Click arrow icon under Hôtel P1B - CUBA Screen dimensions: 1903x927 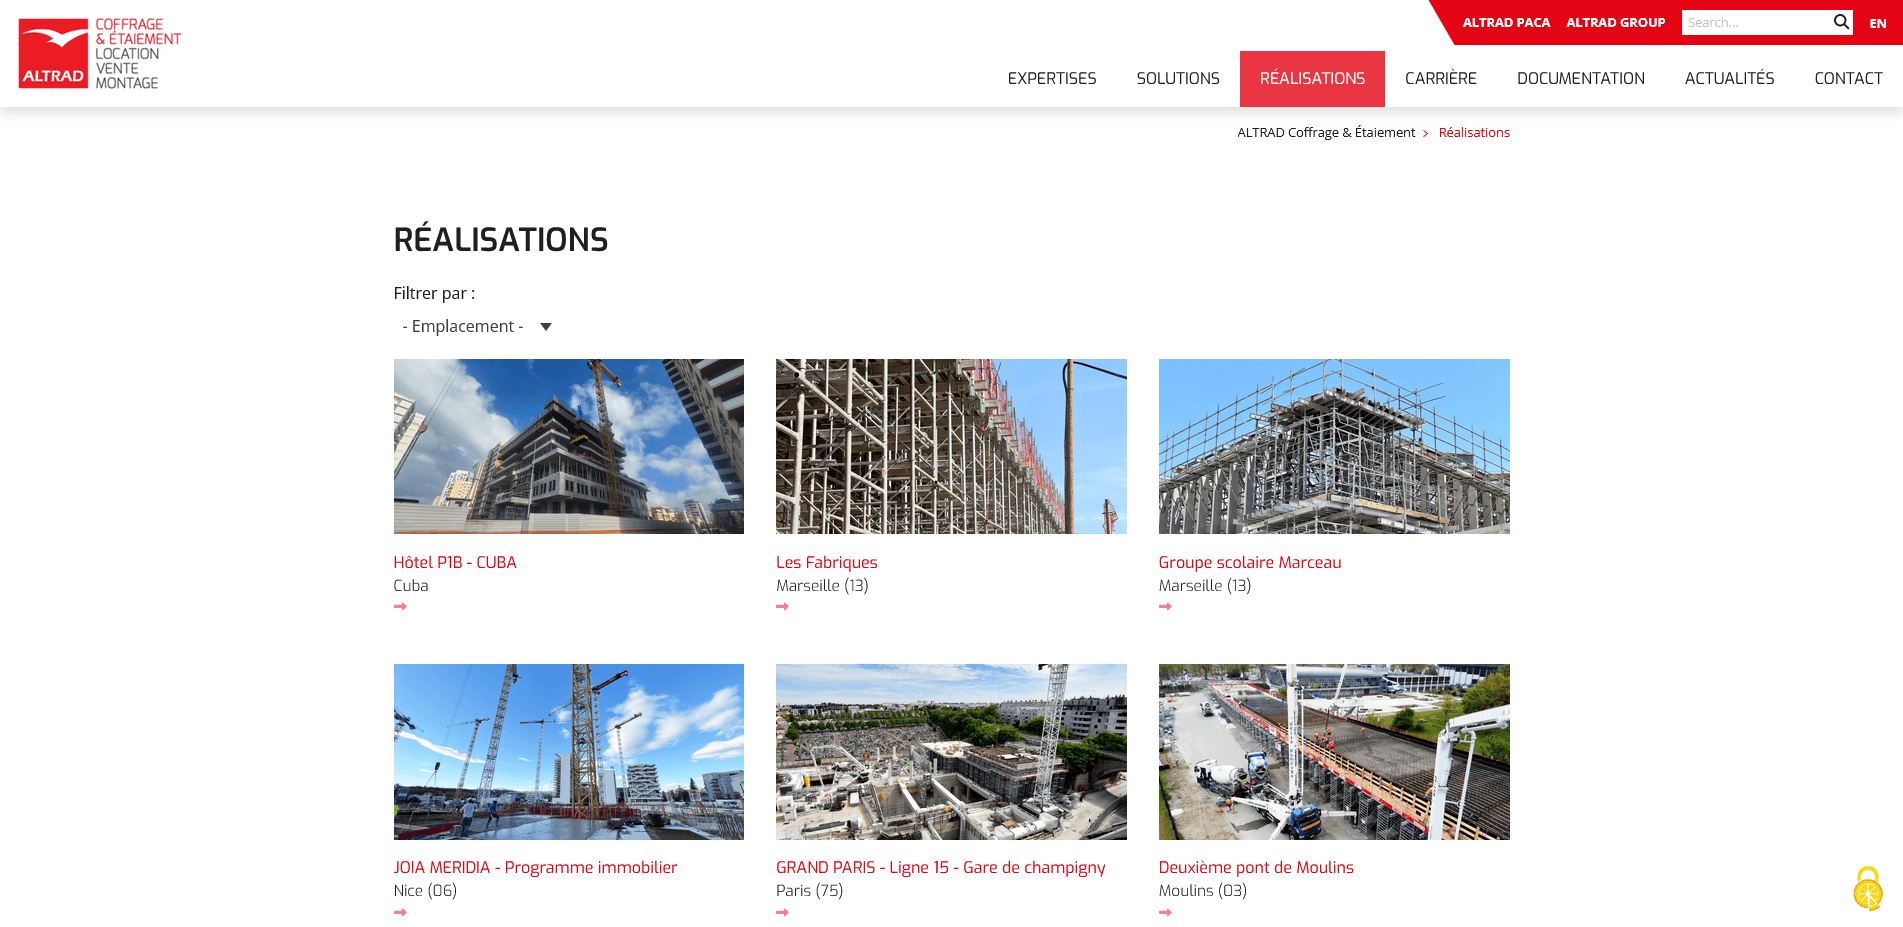coord(400,607)
